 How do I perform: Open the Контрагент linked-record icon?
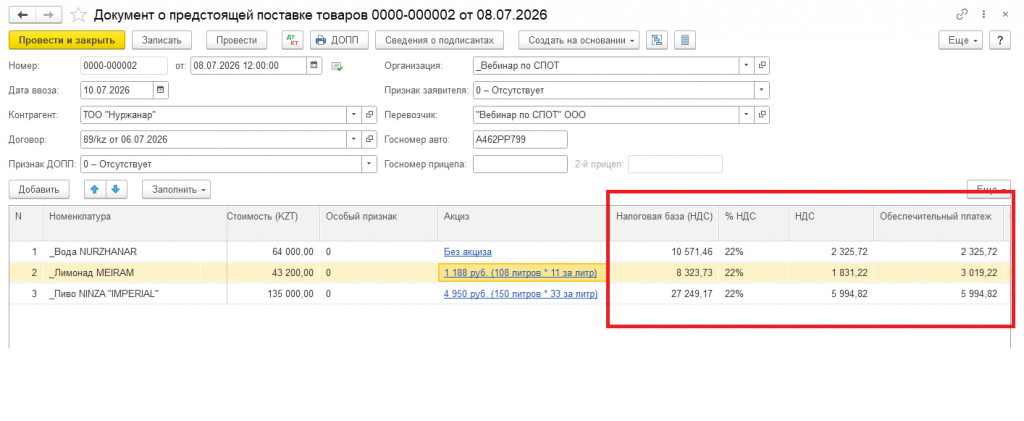(369, 115)
